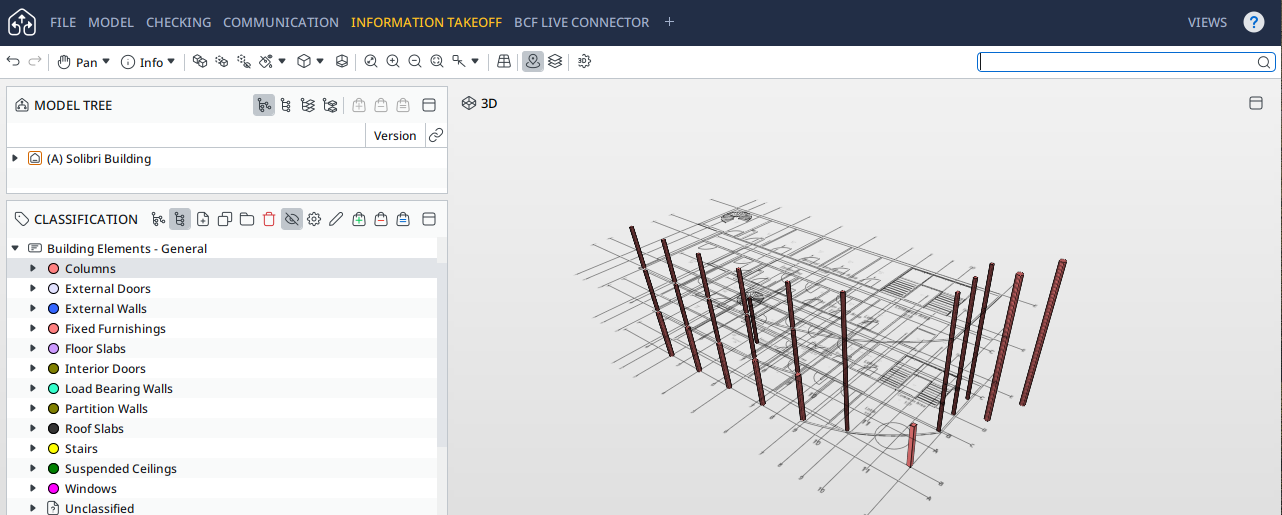Open the VIEWS menu button
The height and width of the screenshot is (515, 1282).
1207,22
